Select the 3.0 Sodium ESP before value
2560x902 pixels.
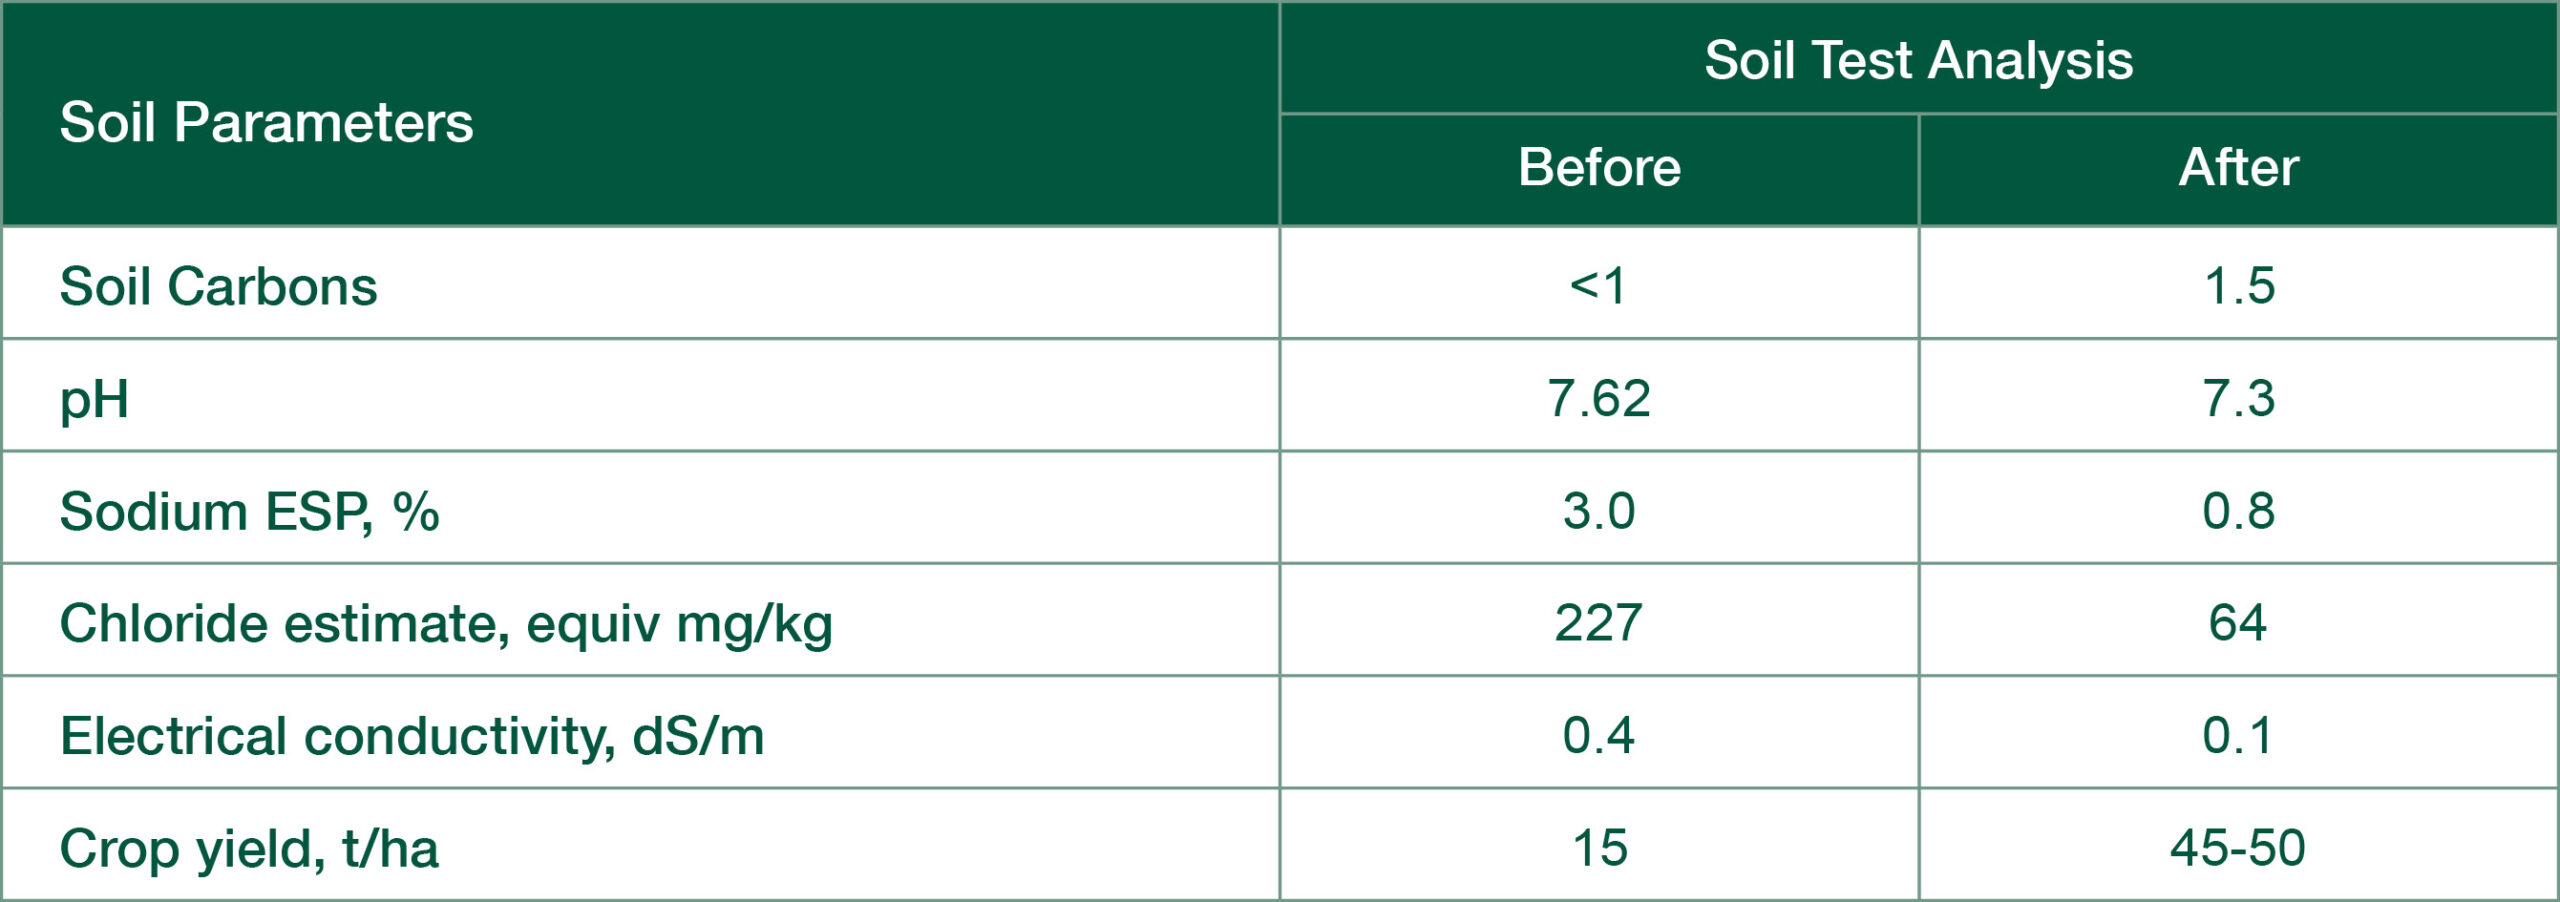1599,511
